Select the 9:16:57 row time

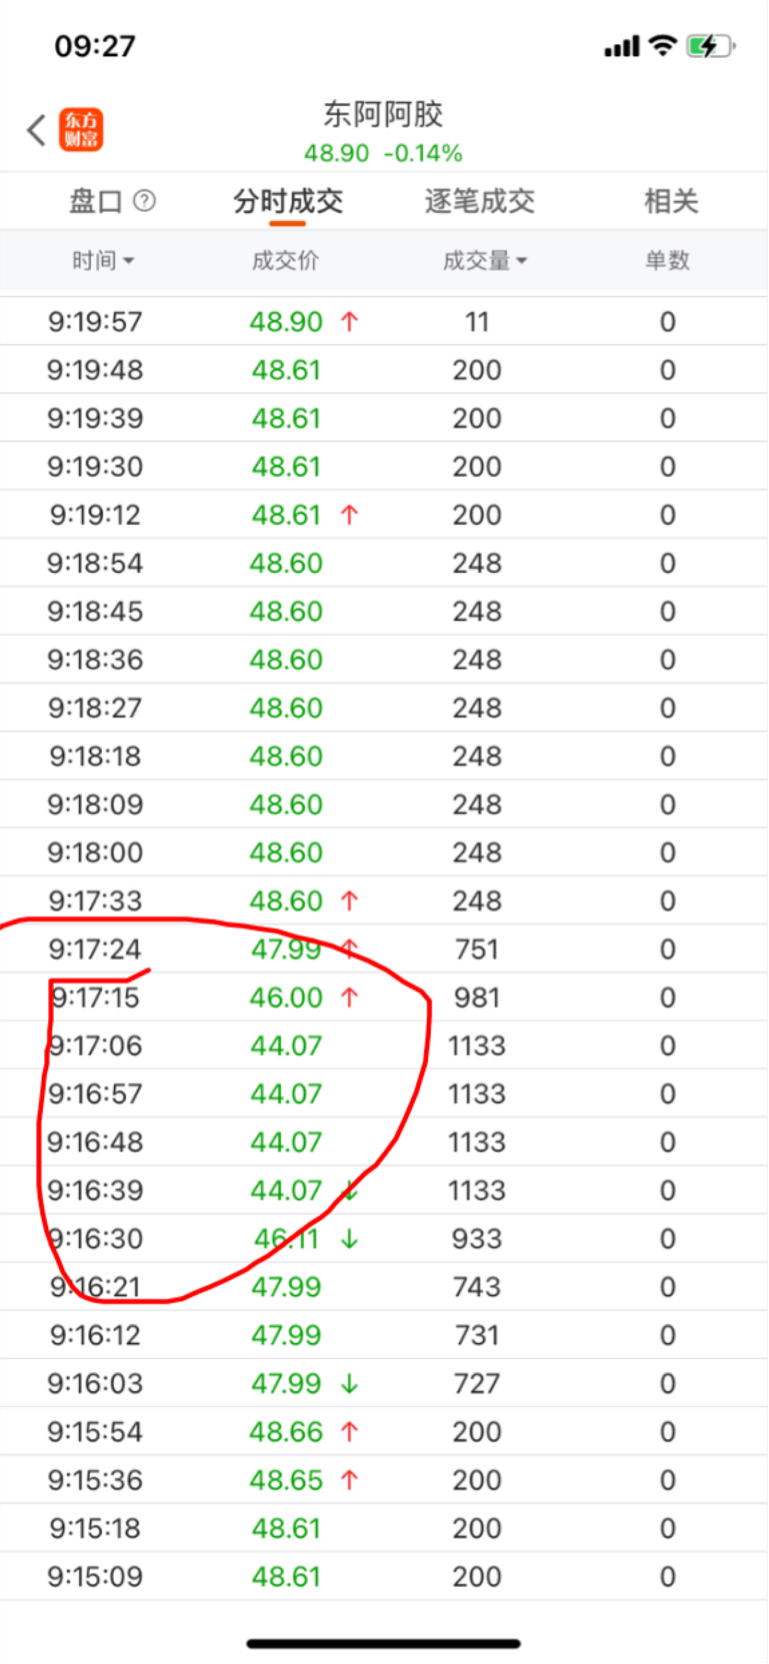pos(95,1094)
